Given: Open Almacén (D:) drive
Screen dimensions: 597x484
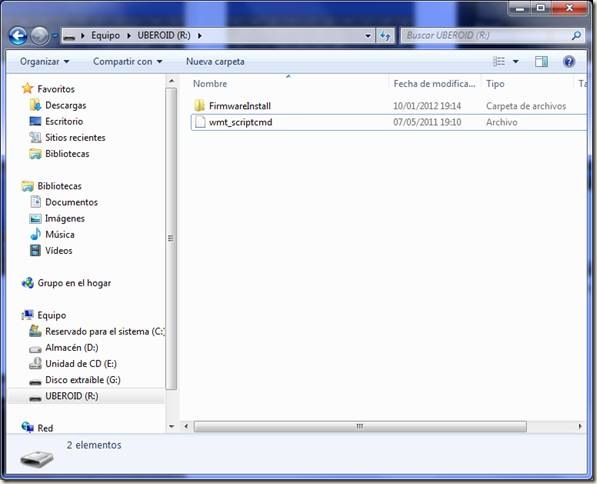Looking at the screenshot, I should (x=72, y=348).
